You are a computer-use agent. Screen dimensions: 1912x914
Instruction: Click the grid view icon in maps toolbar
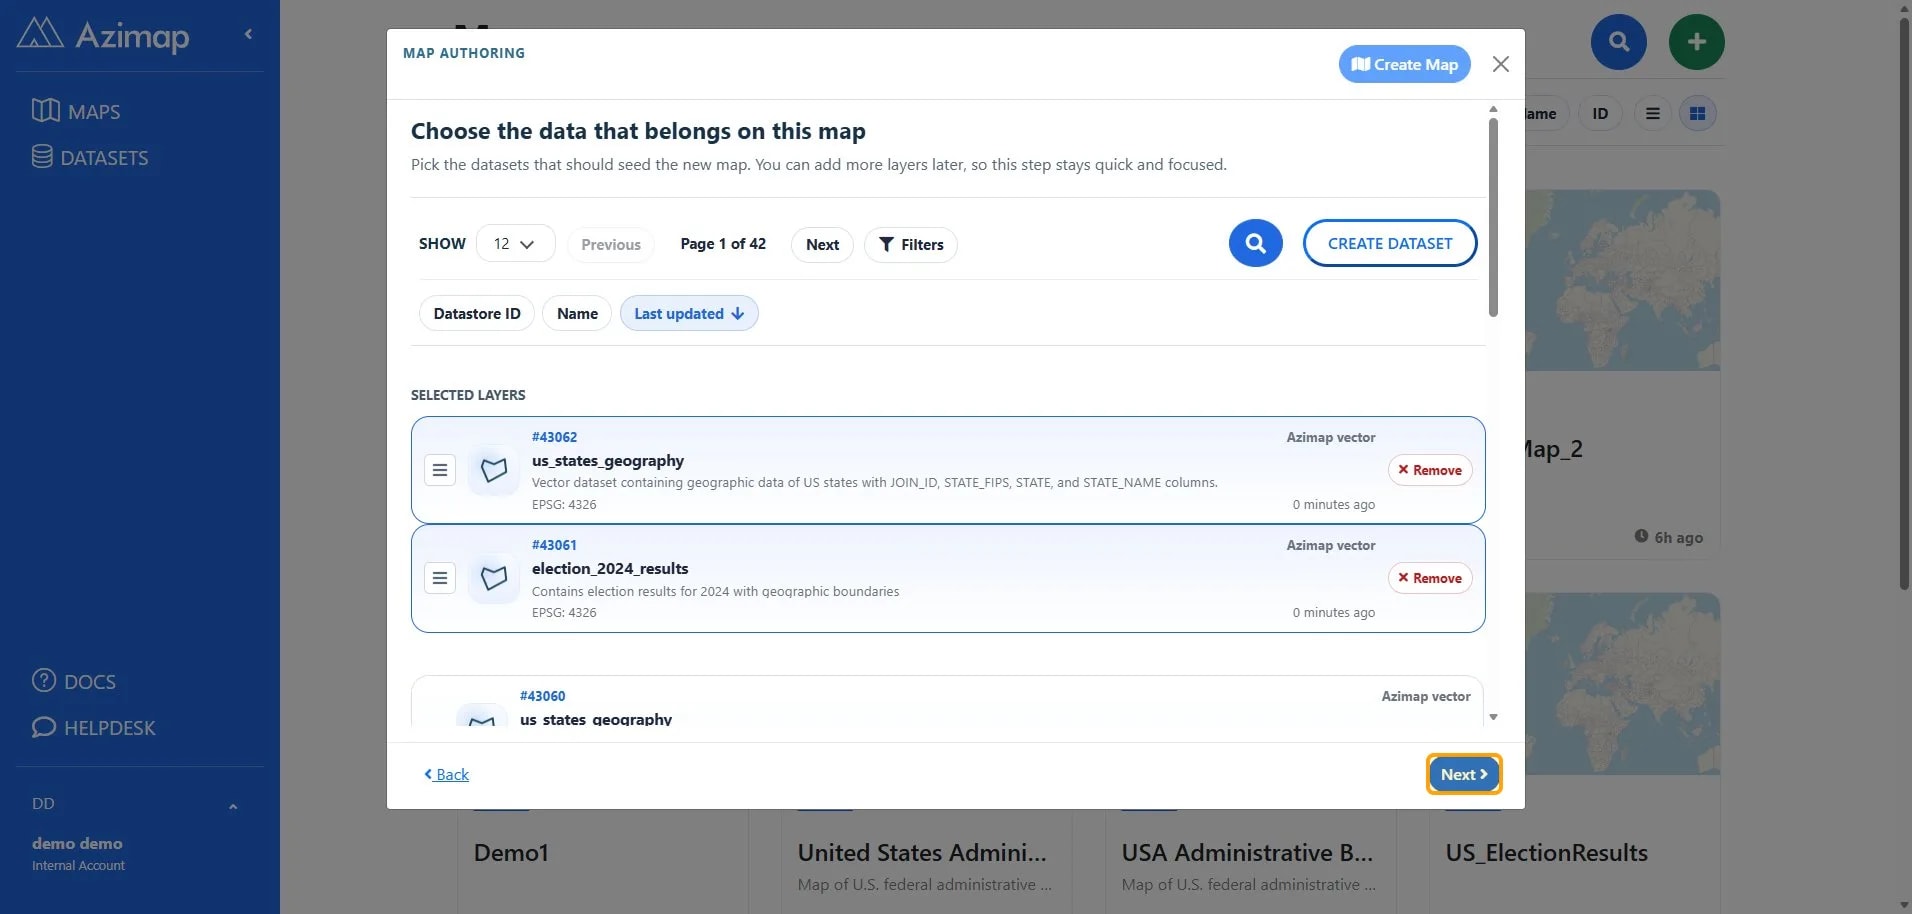[x=1697, y=113]
